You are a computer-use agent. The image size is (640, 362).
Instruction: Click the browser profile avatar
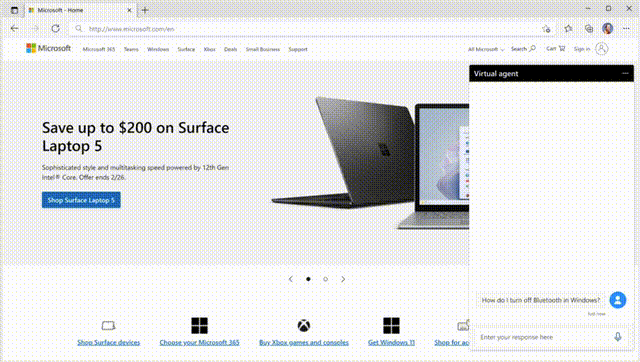click(607, 29)
